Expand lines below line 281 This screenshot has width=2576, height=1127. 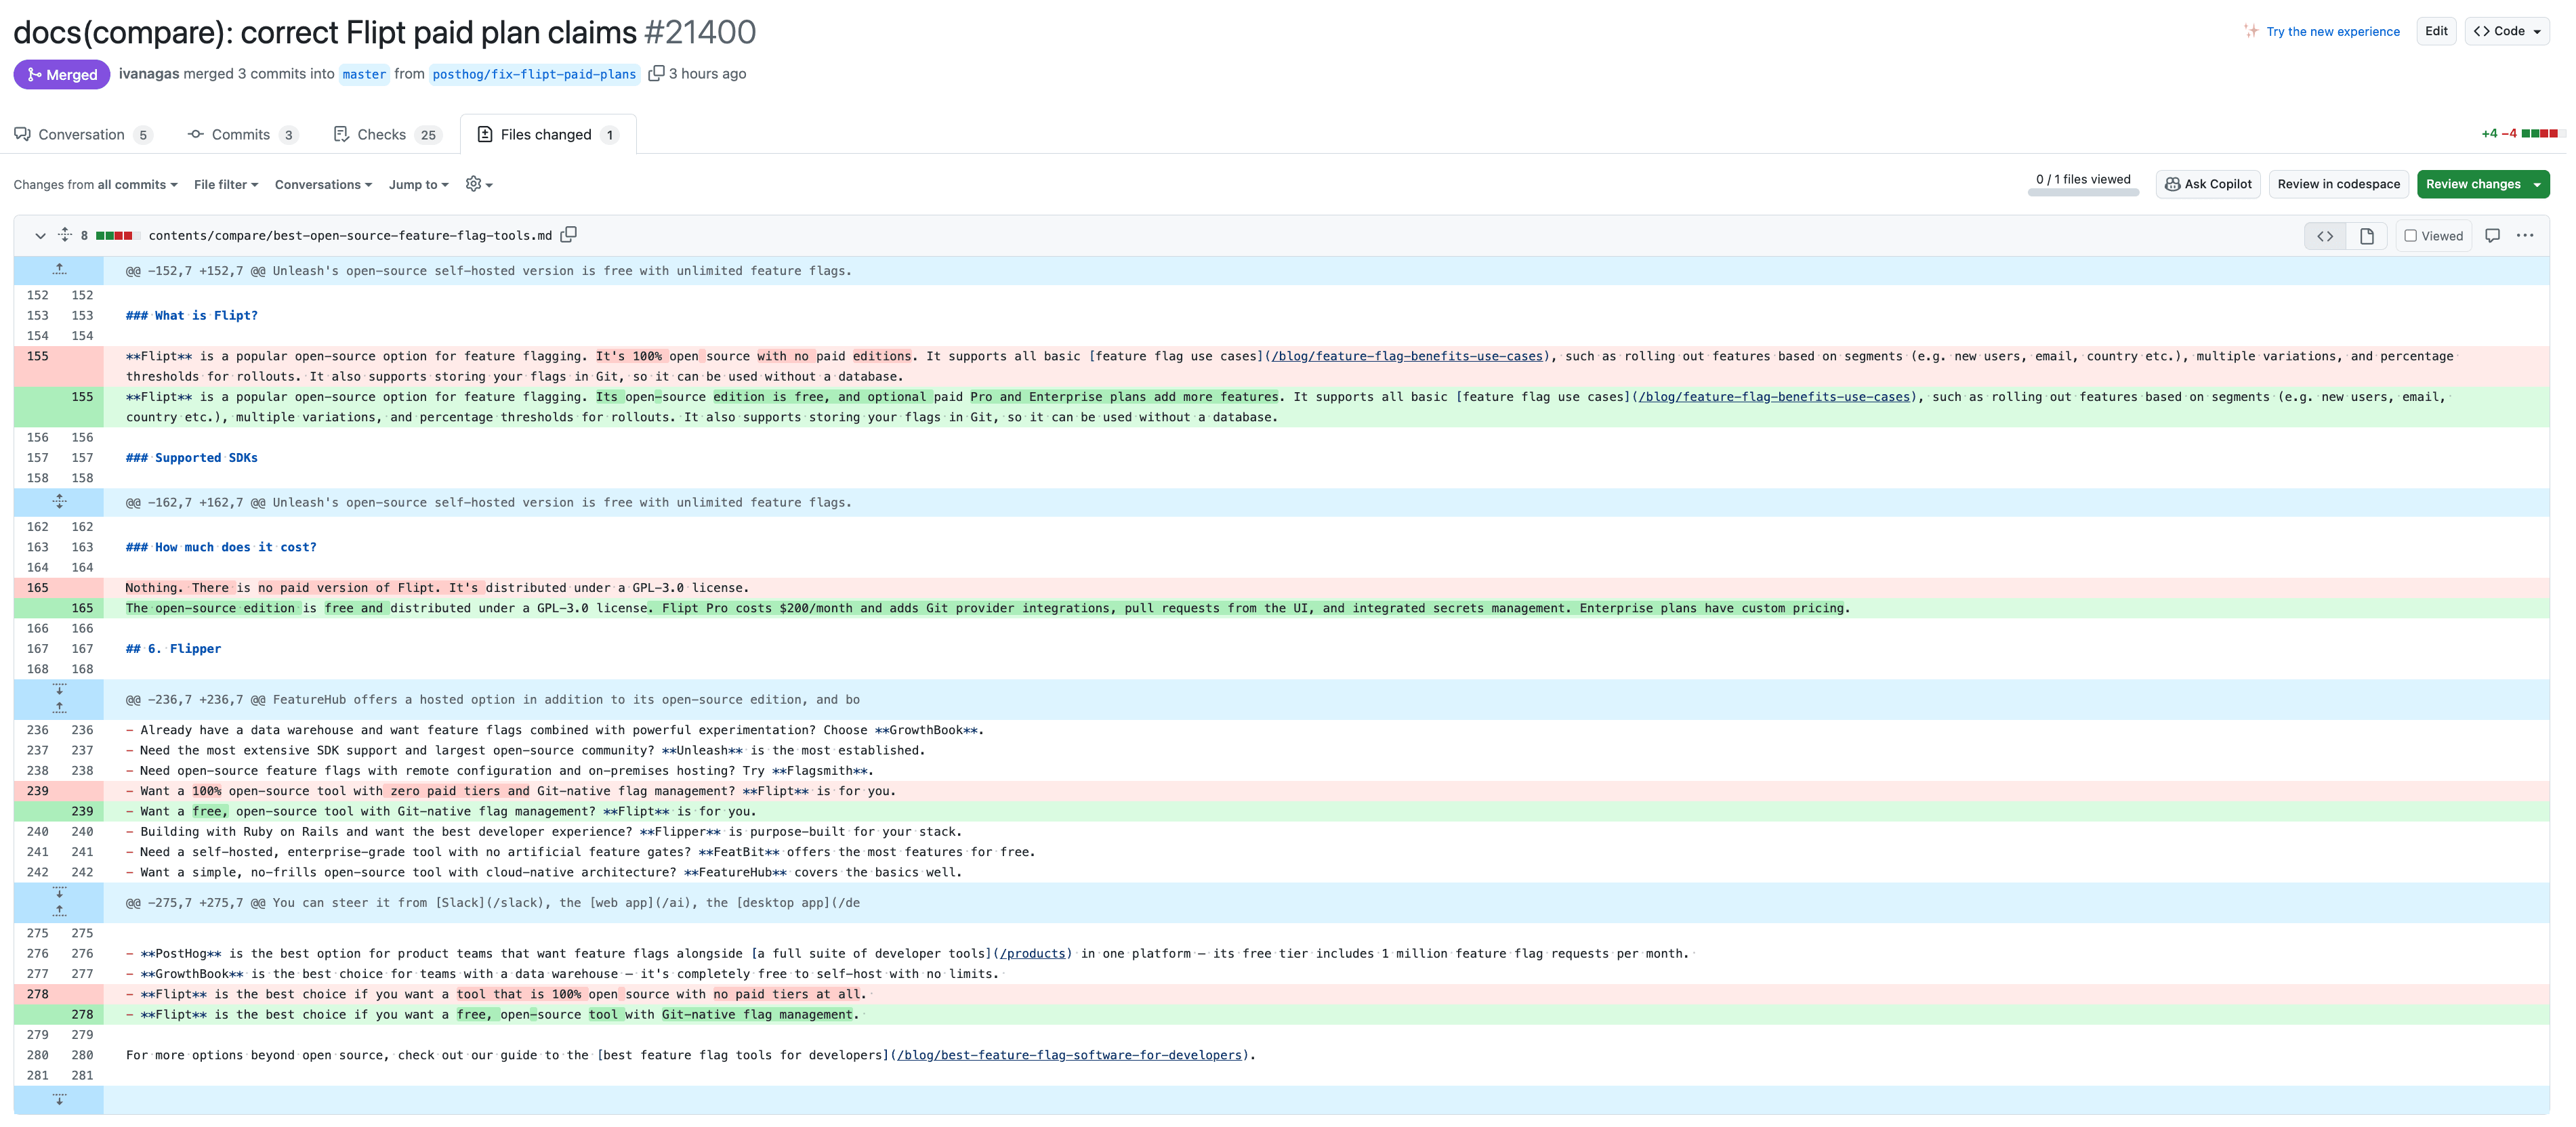59,1100
